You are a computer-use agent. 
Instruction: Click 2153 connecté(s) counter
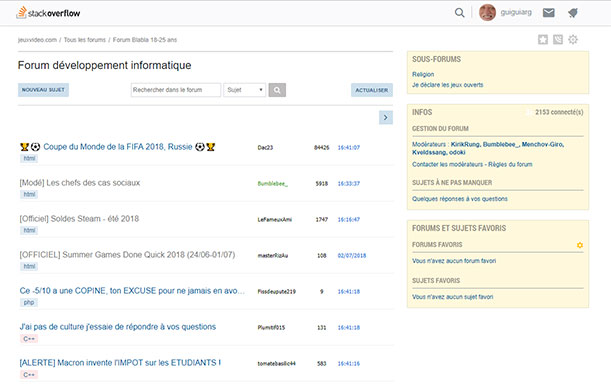(x=559, y=112)
